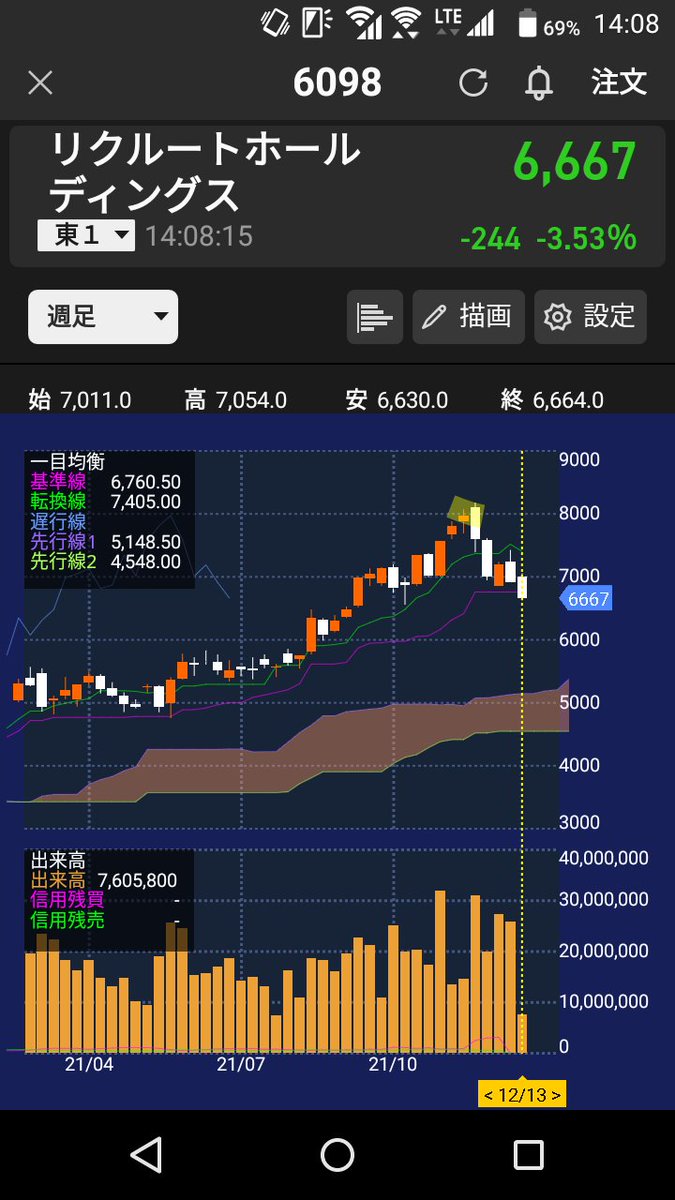This screenshot has height=1200, width=675.
Task: Tap the Android back button
Action: 147,1155
